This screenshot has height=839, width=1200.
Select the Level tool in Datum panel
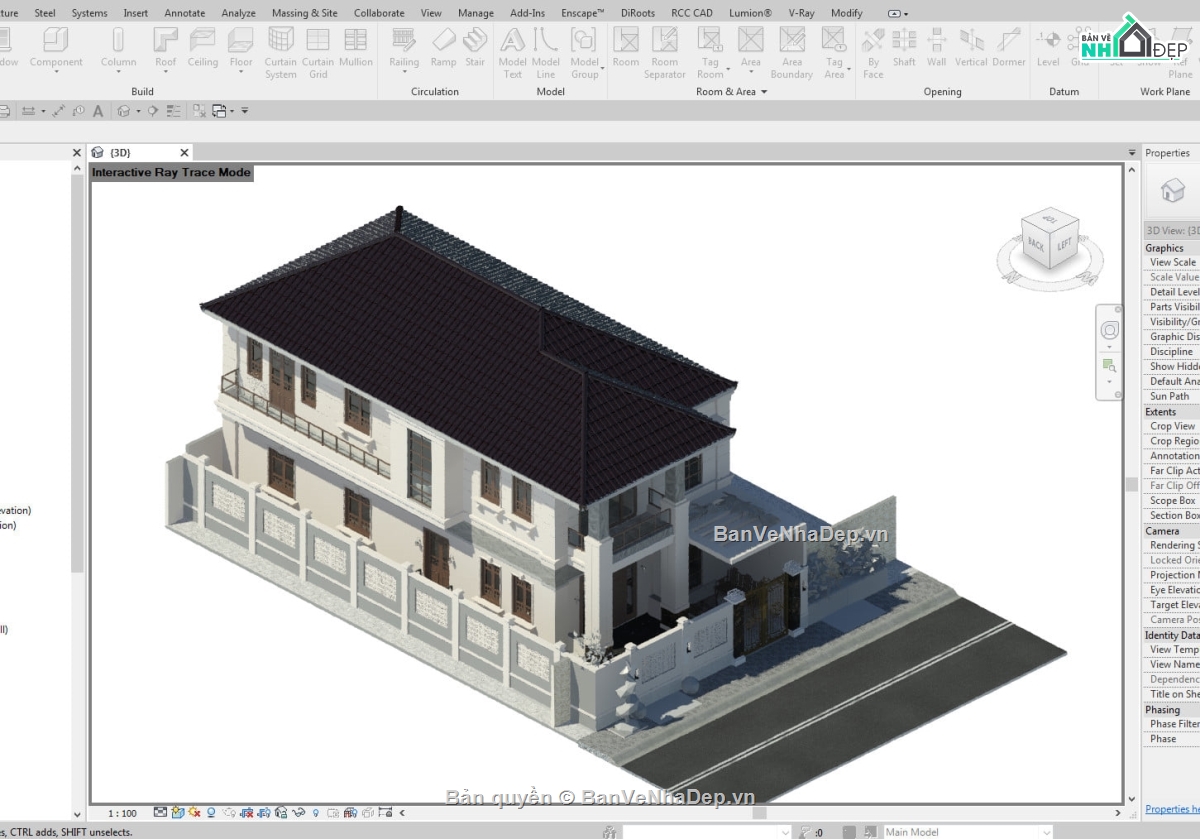click(x=1048, y=52)
